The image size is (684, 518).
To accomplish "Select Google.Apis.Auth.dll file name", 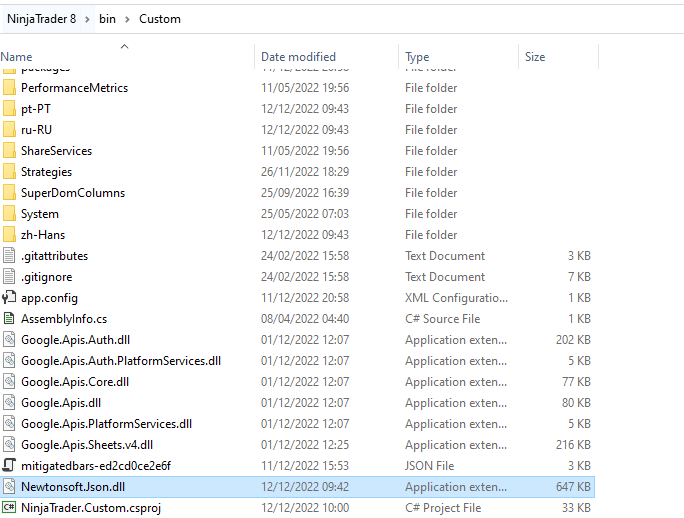I will click(75, 340).
